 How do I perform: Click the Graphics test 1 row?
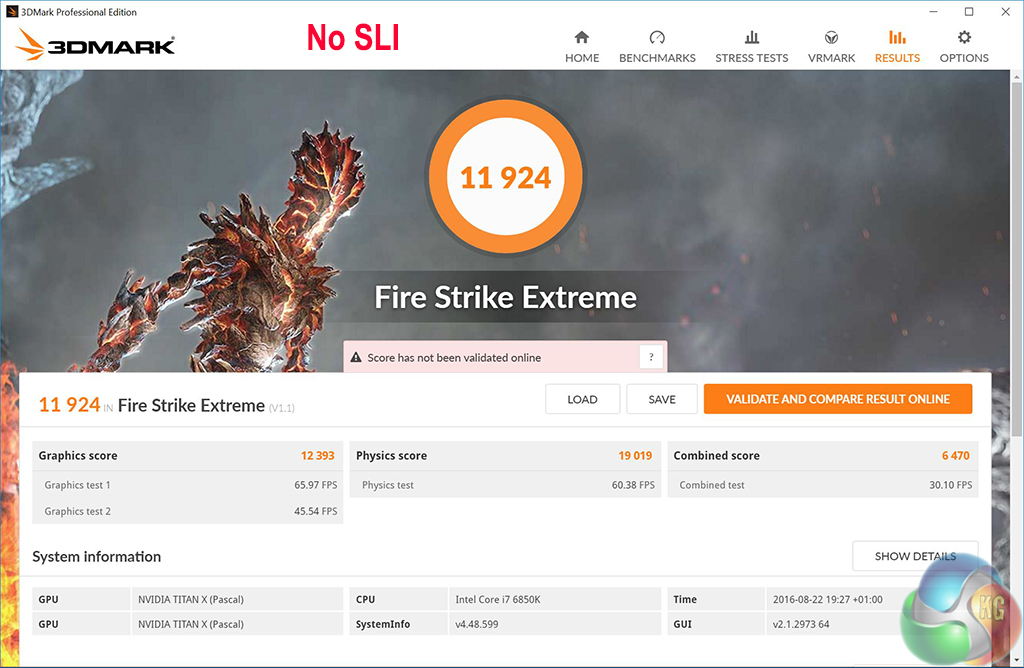coord(188,485)
